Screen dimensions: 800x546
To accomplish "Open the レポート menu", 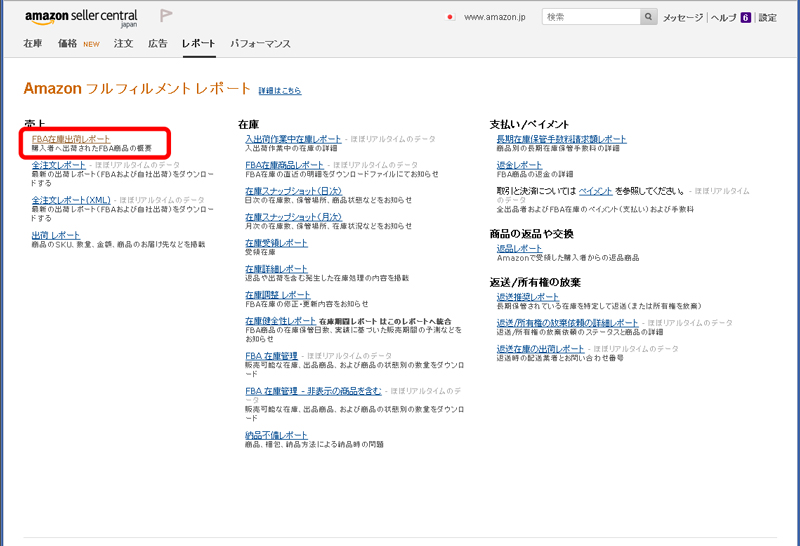I will pyautogui.click(x=198, y=43).
